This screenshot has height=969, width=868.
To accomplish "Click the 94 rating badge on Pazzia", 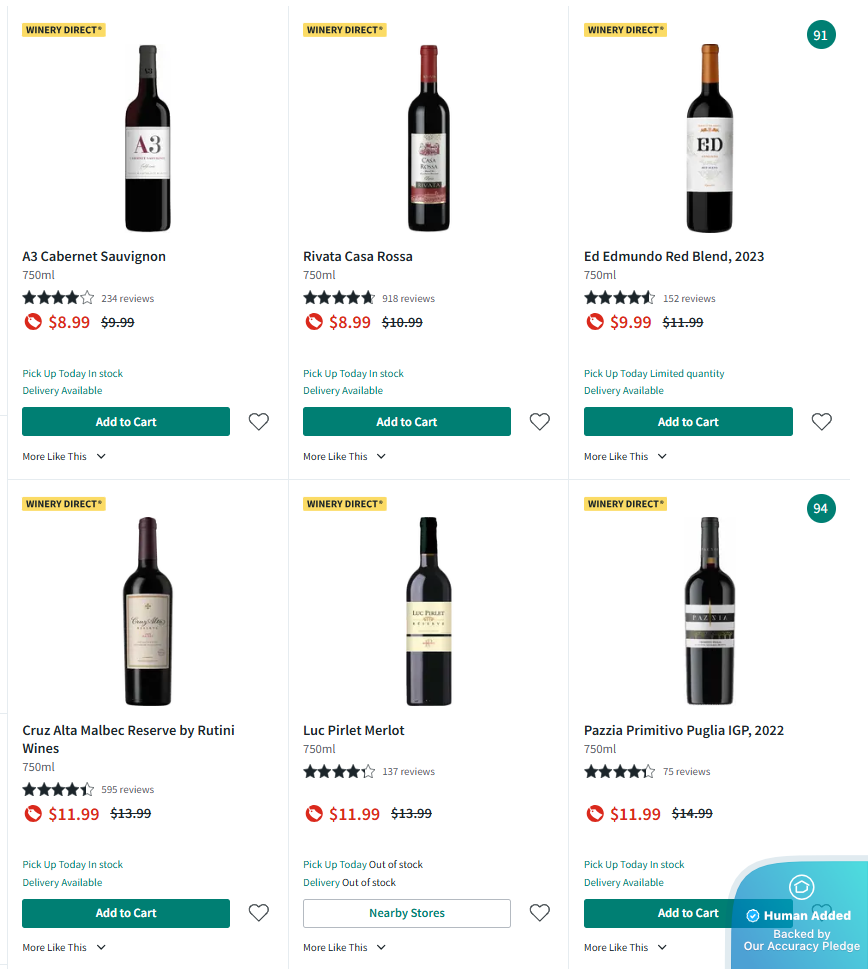I will (x=821, y=509).
